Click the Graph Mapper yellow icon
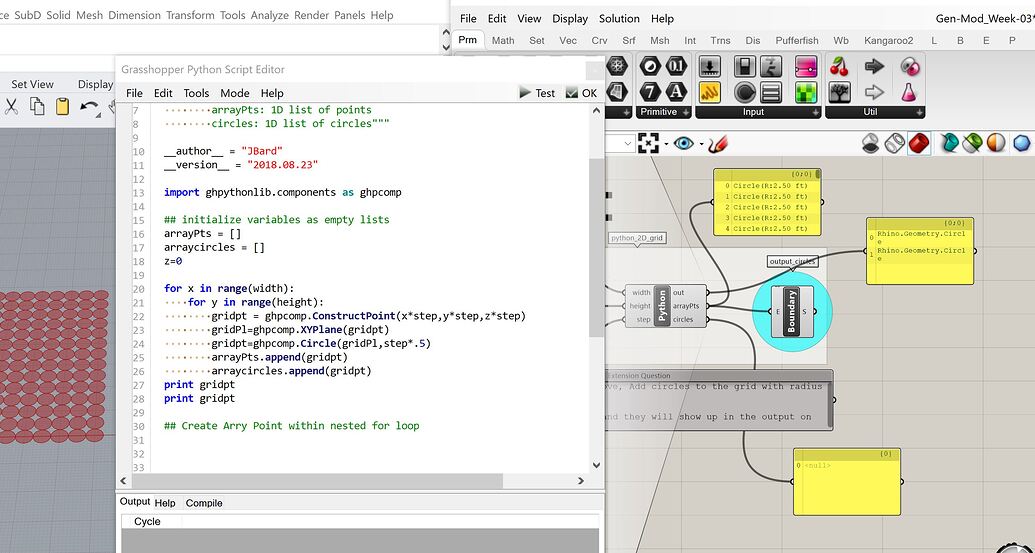 [x=710, y=92]
